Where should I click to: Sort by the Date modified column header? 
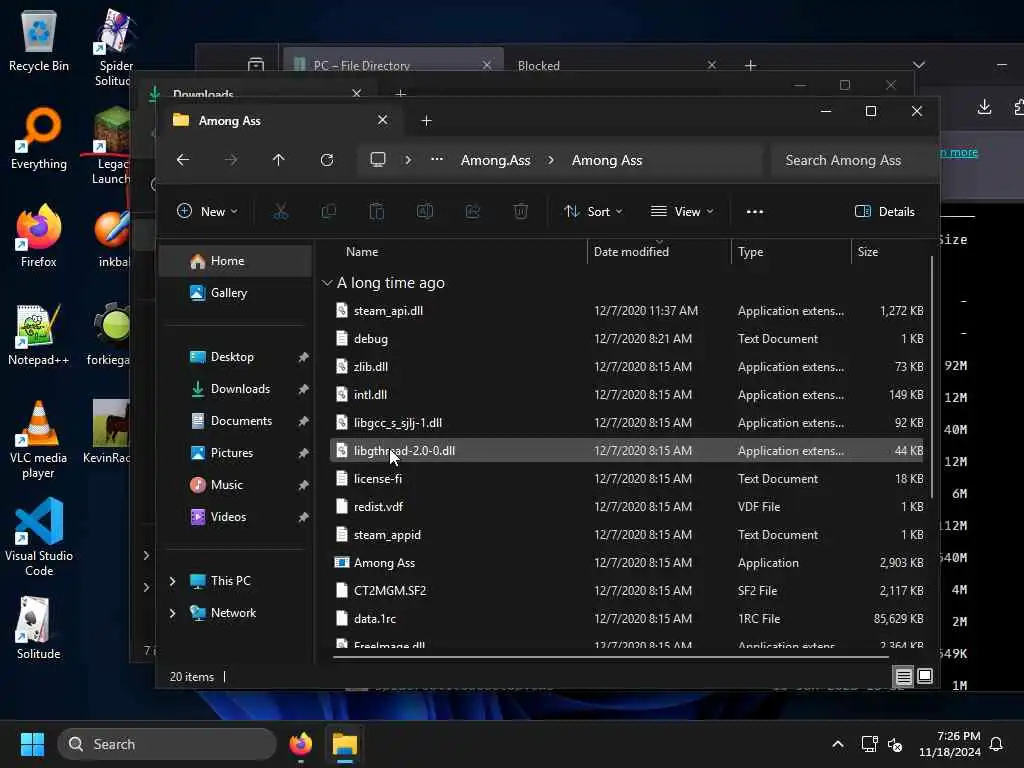pos(631,252)
